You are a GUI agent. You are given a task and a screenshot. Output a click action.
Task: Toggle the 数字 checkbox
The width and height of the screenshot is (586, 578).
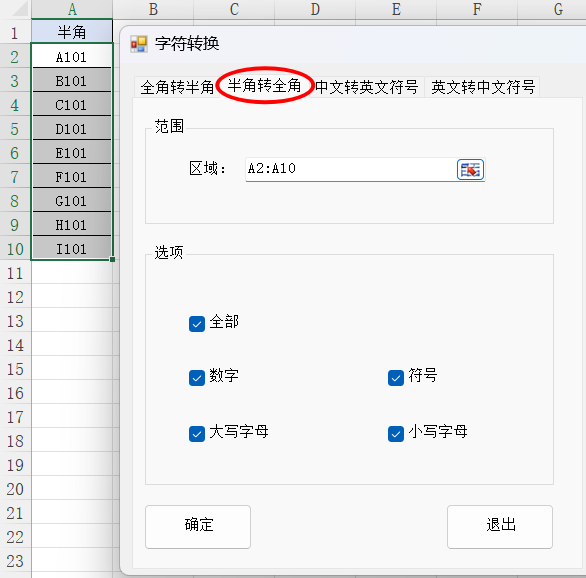[197, 378]
